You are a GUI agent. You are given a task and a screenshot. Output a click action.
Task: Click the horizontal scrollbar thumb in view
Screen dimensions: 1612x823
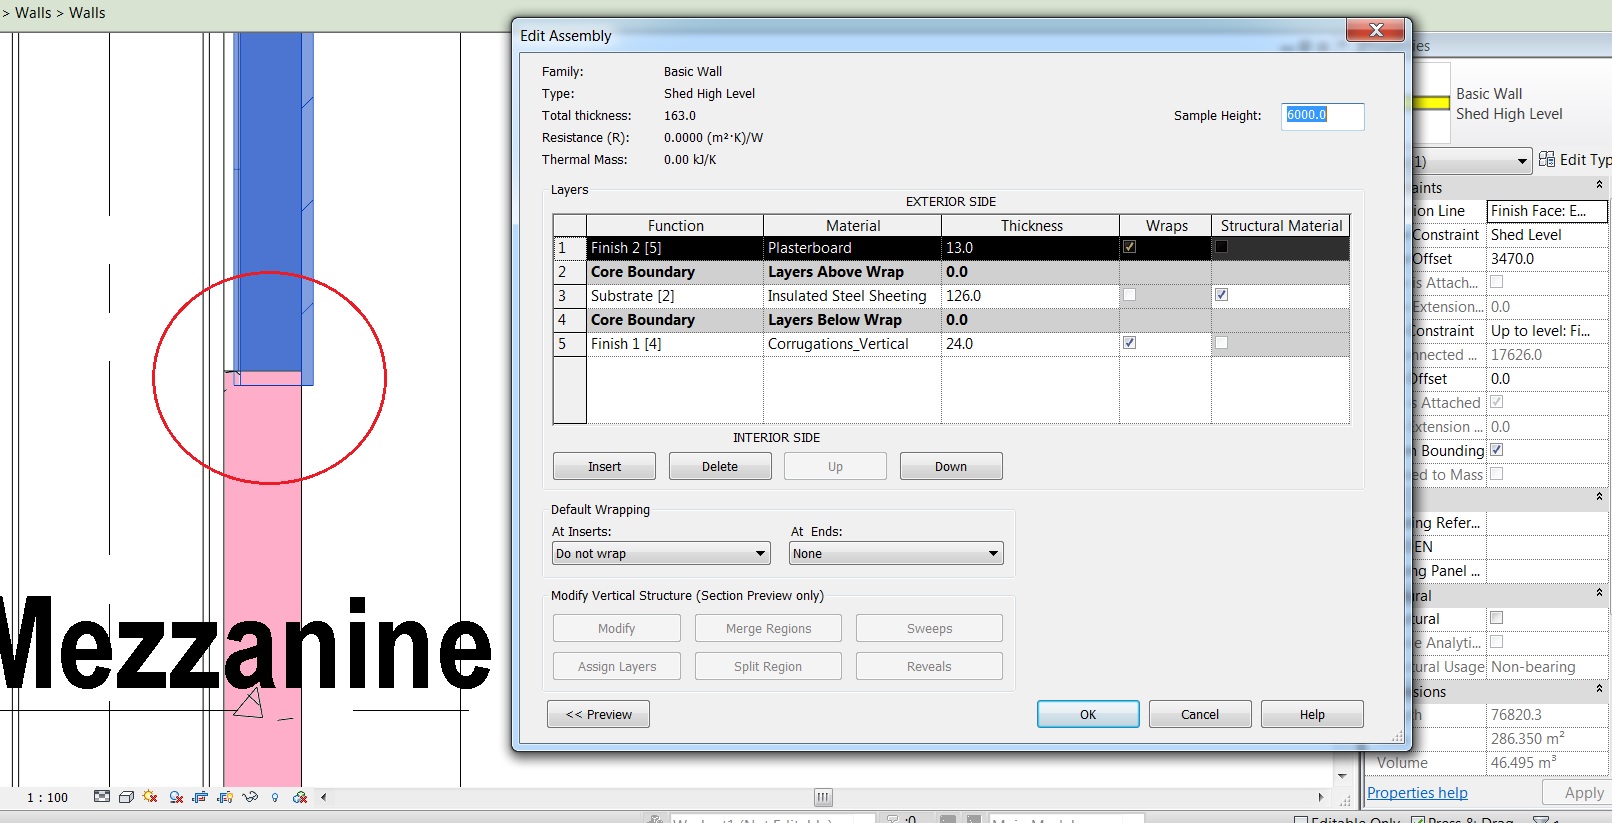click(x=823, y=797)
